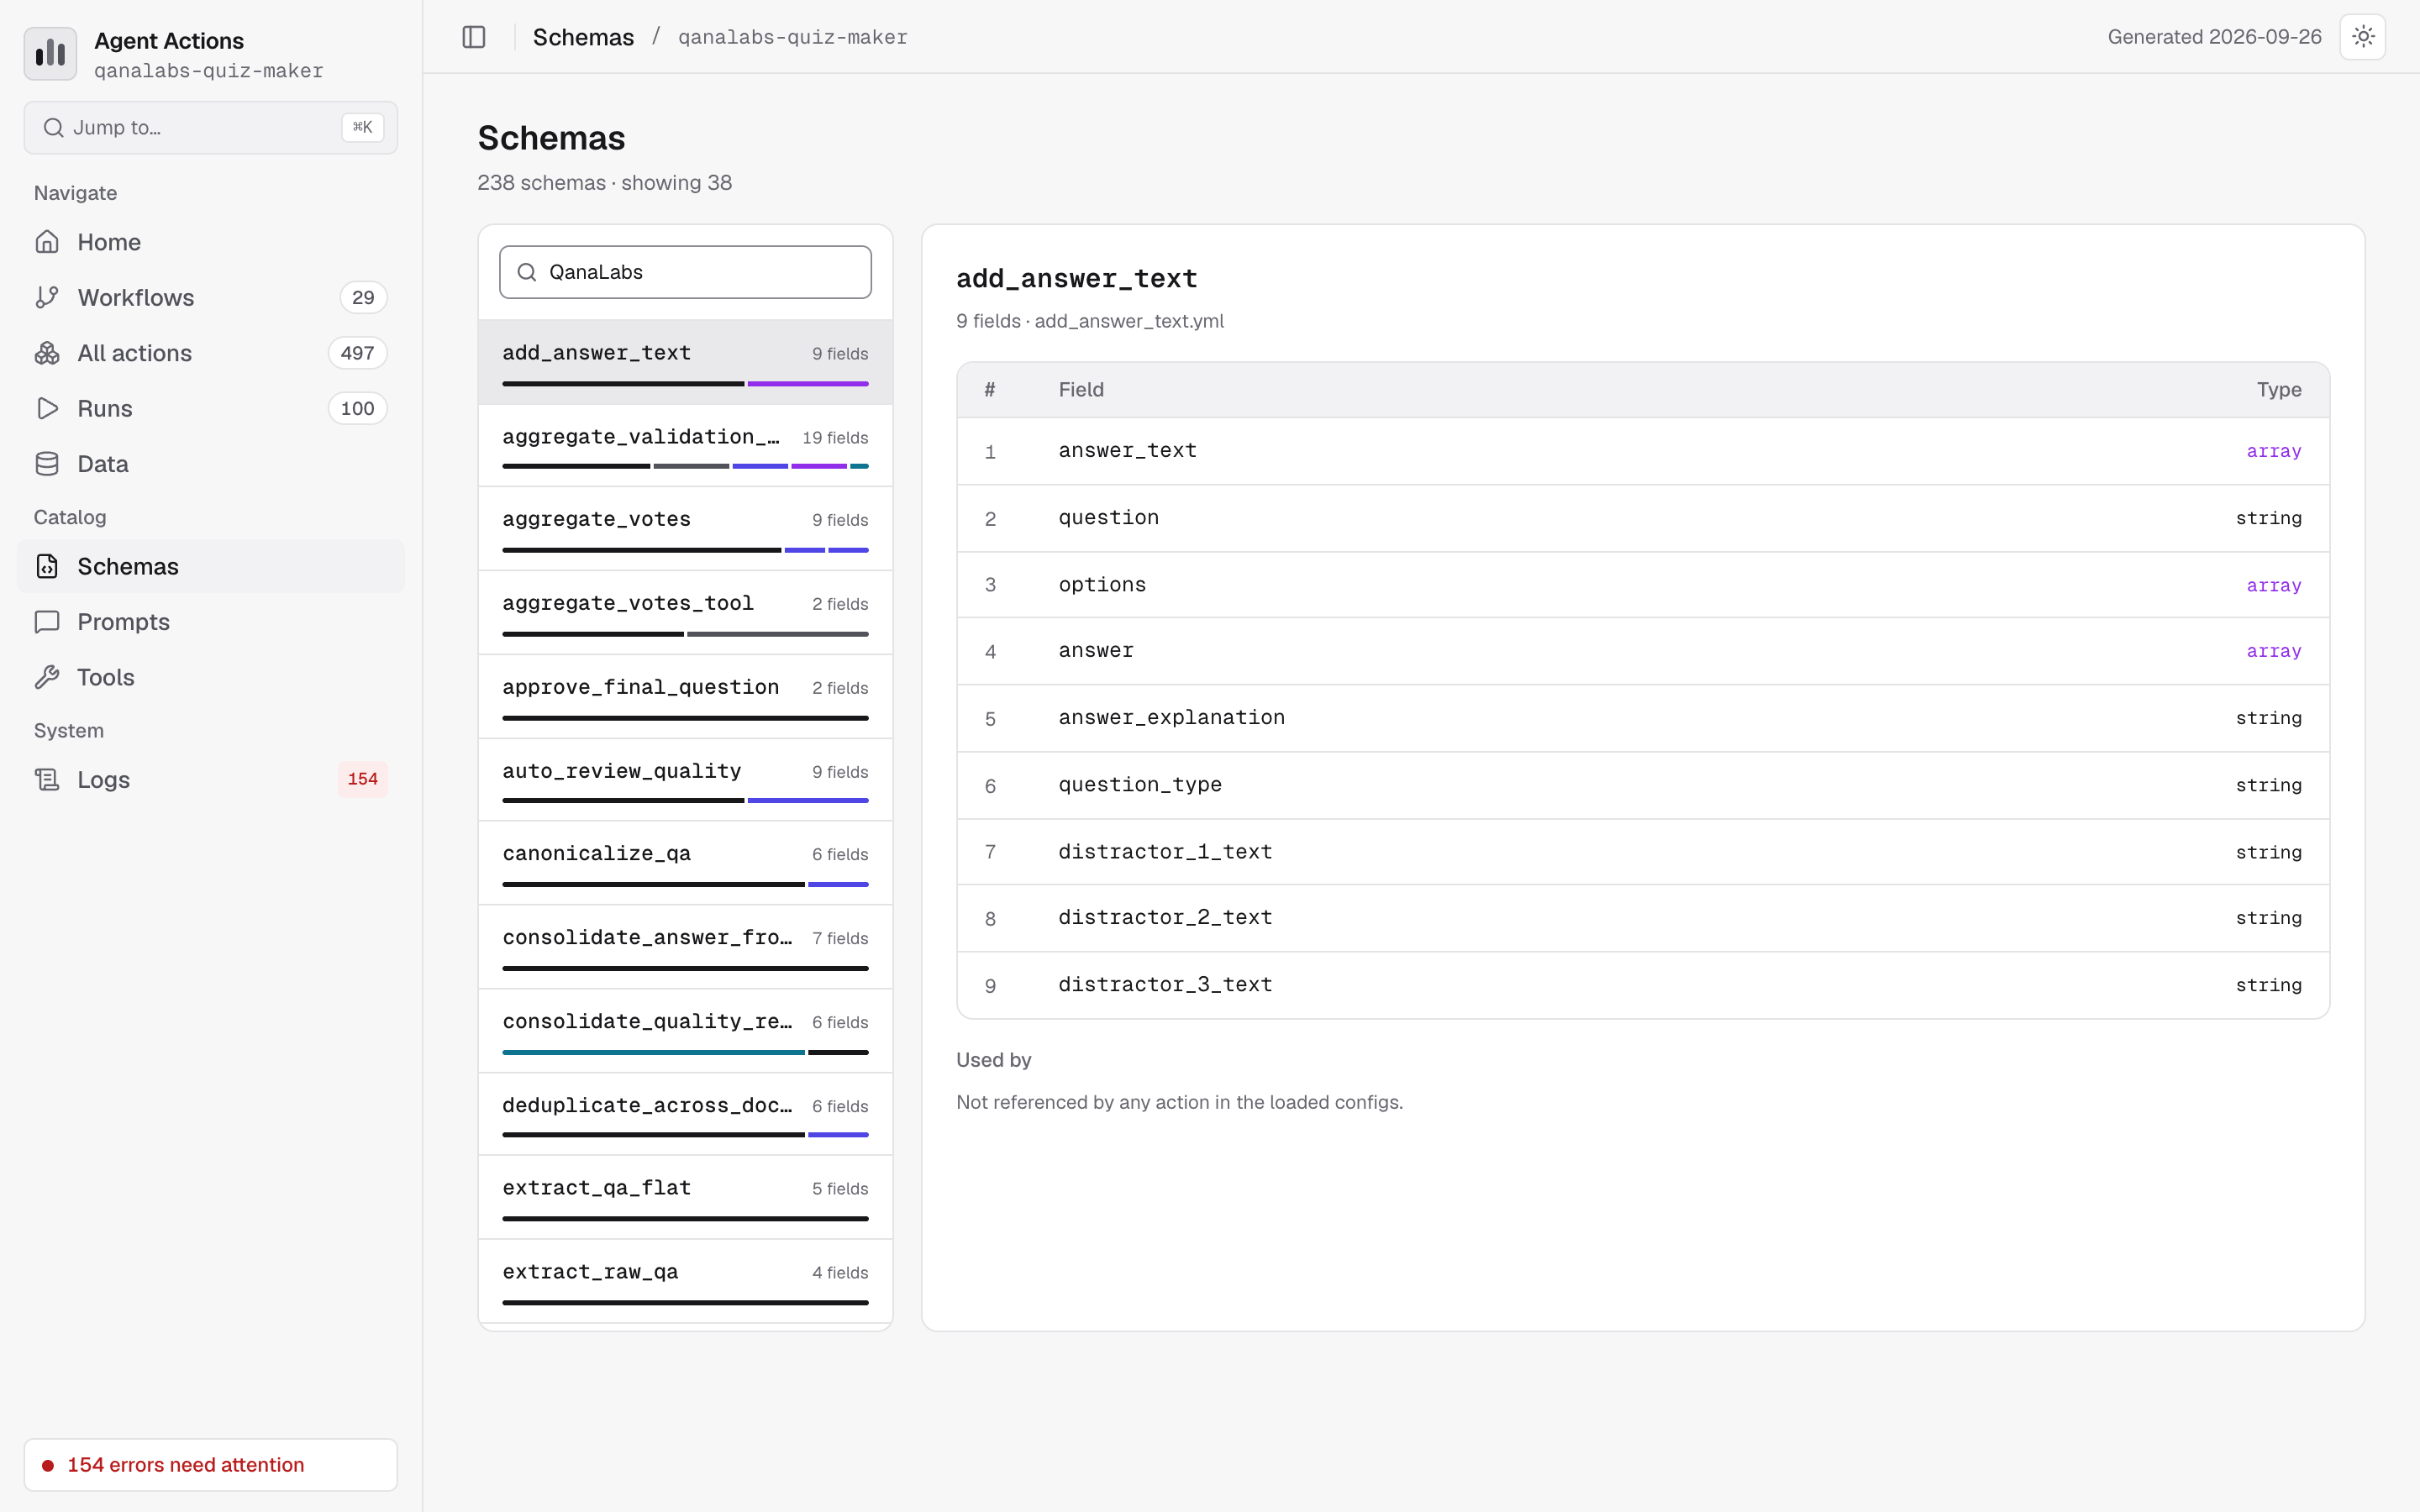The image size is (2420, 1512).
Task: Click the 29 Workflows count badge
Action: (x=363, y=297)
